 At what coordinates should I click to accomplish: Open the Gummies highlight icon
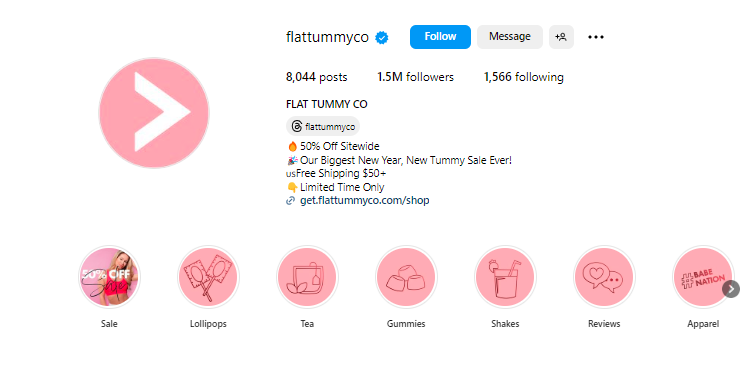coord(406,277)
